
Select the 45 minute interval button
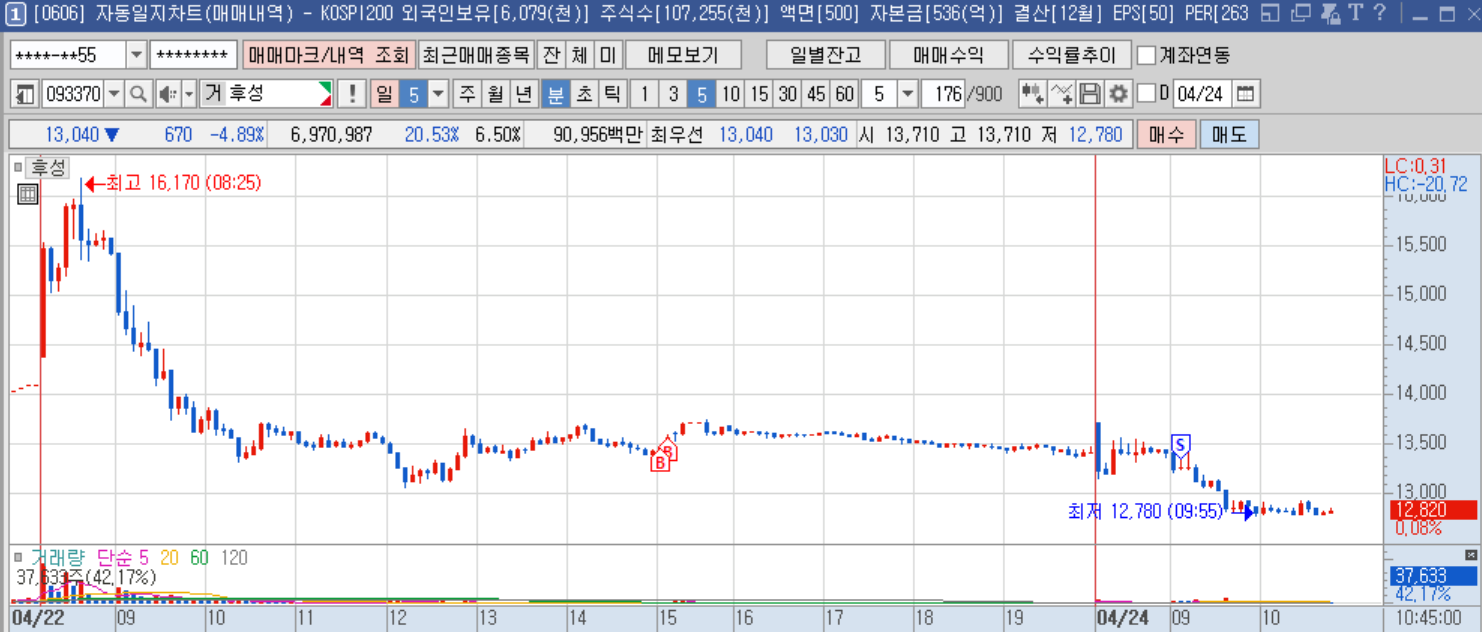click(x=816, y=94)
